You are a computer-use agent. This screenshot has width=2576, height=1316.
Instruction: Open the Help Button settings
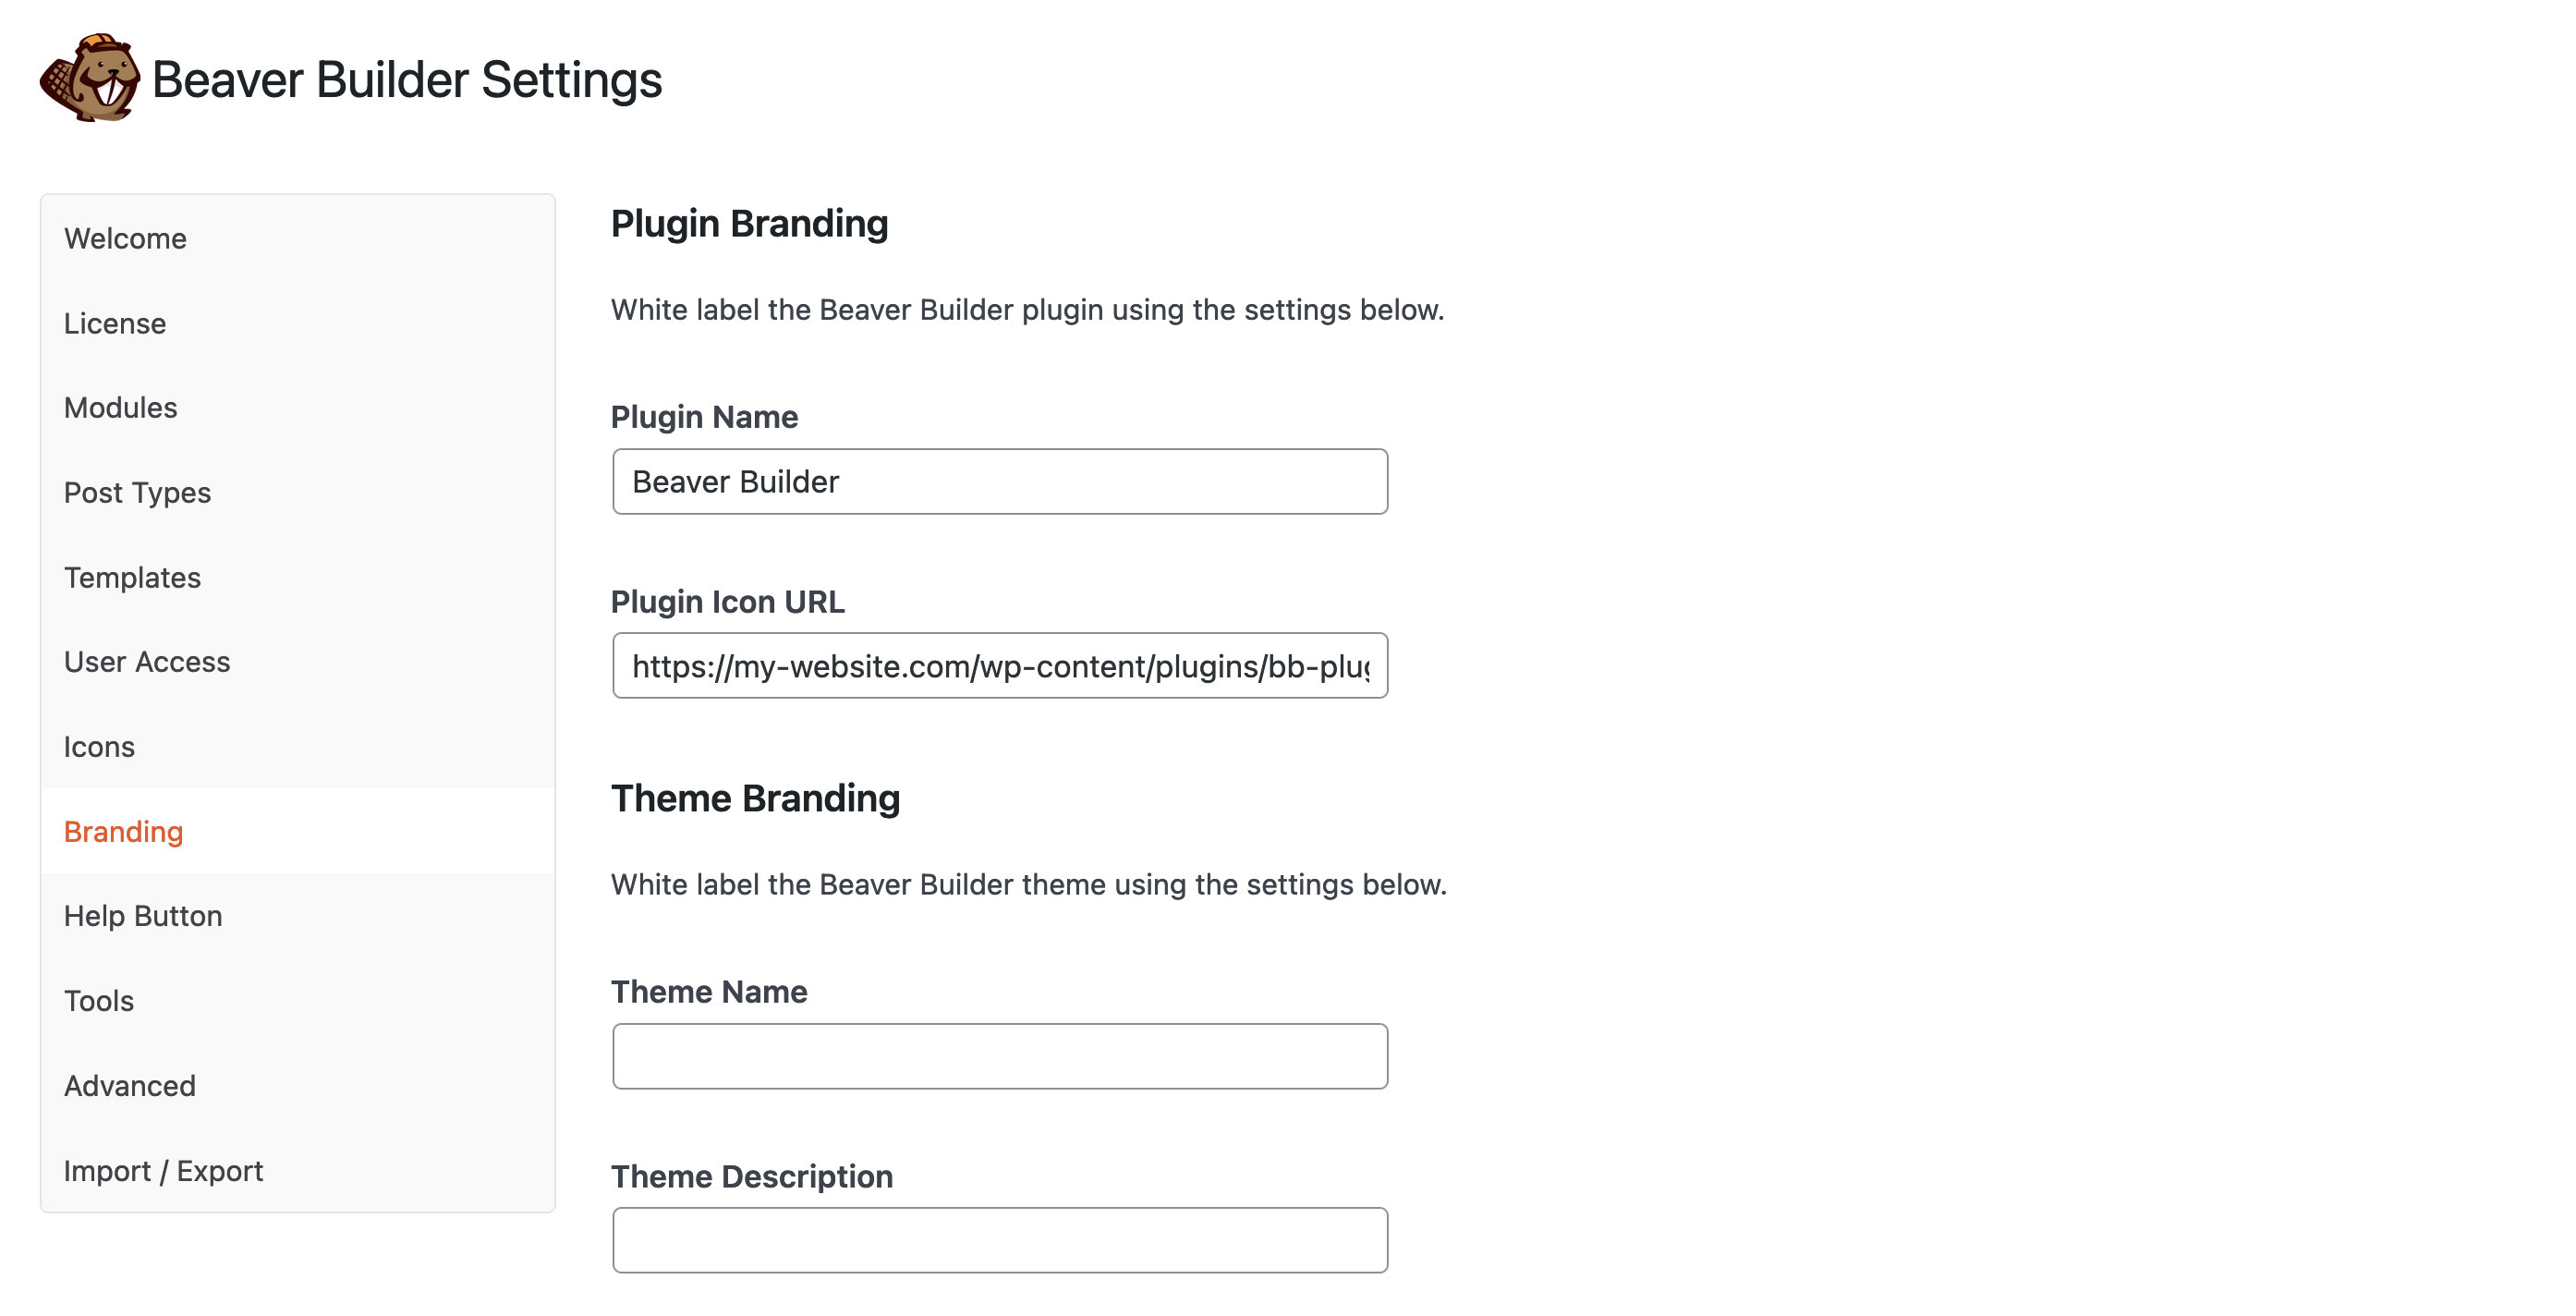click(x=142, y=915)
